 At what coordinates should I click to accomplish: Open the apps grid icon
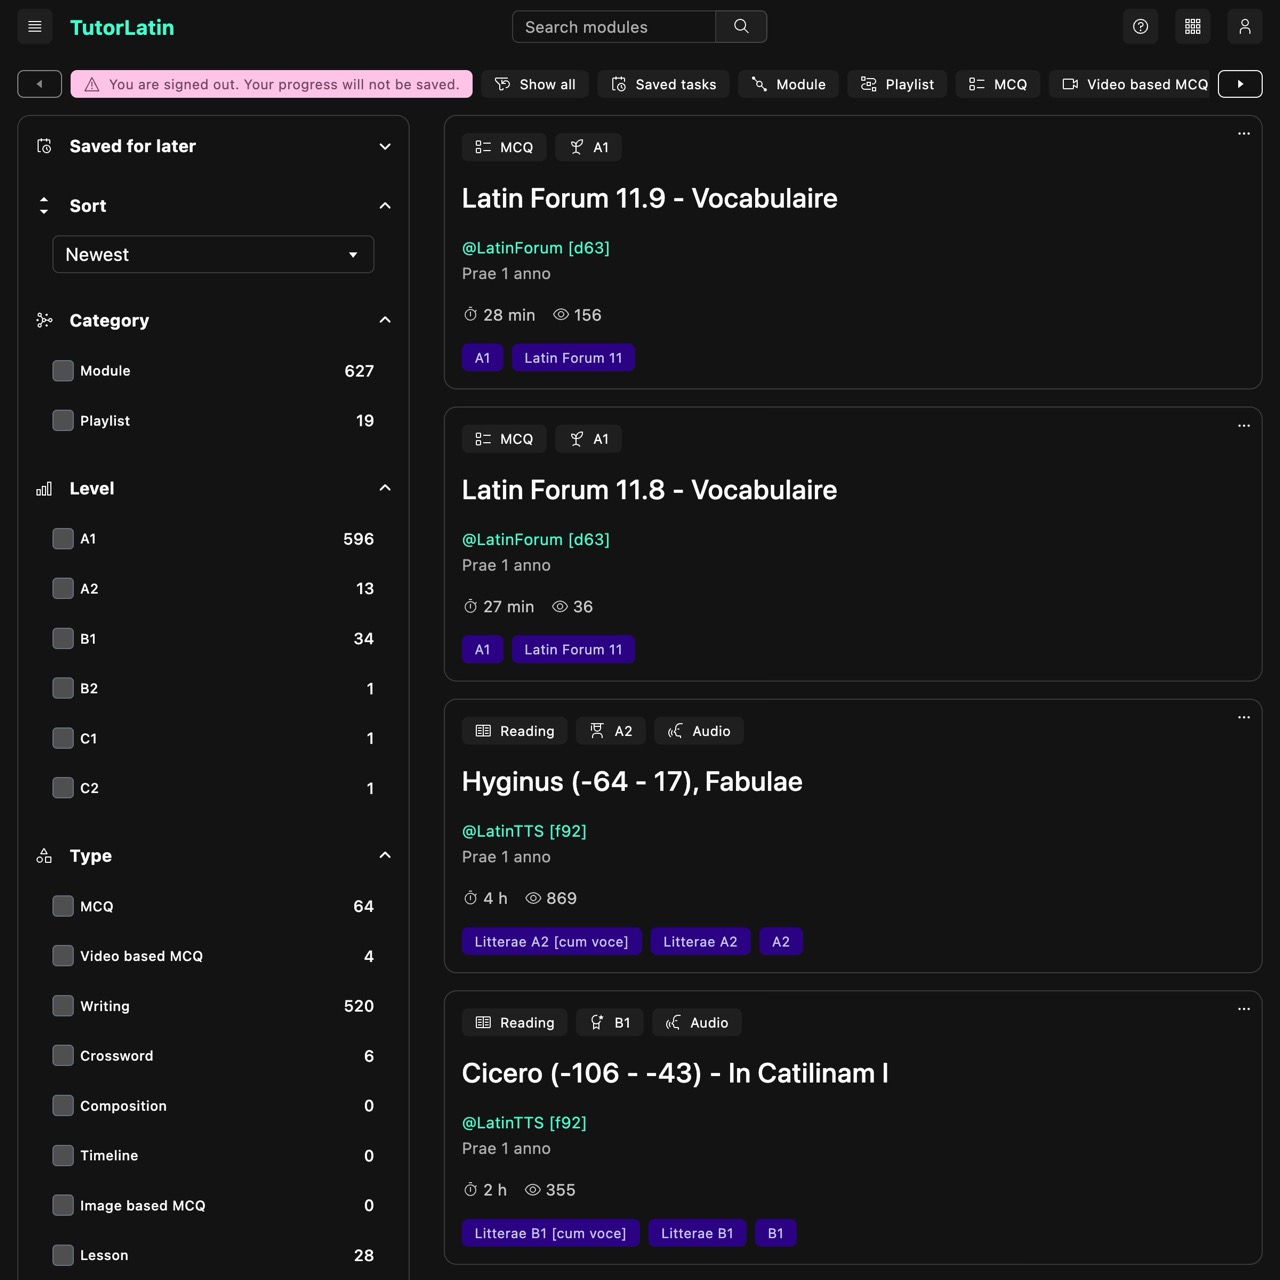(1193, 27)
